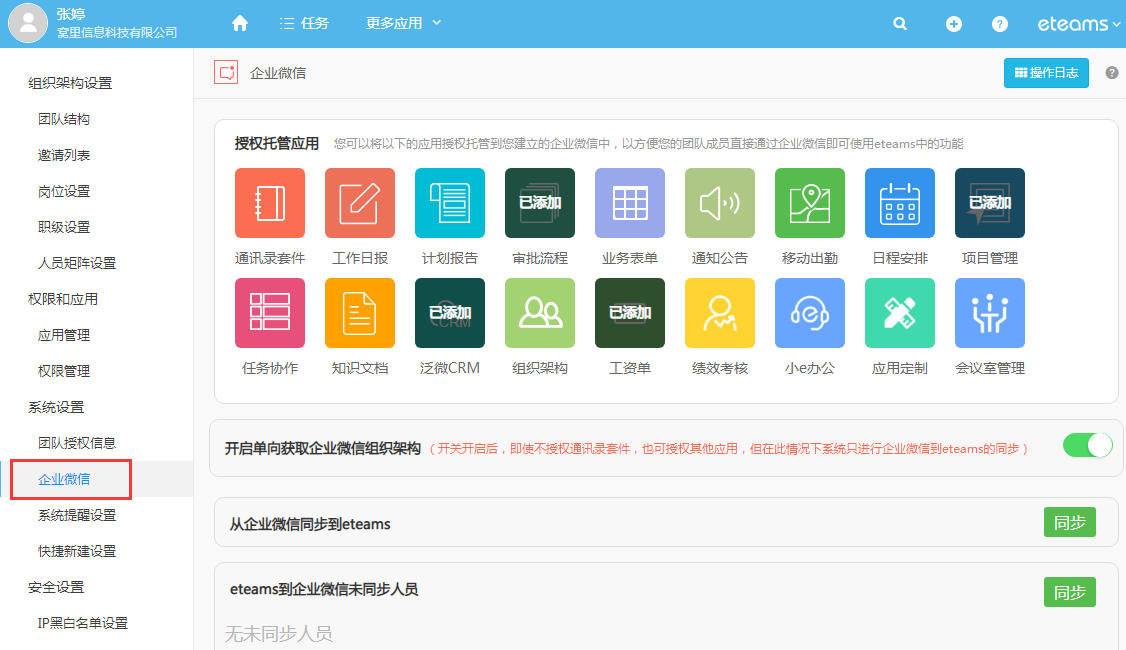This screenshot has height=650, width=1126.
Task: Go to 岗位设置 in the sidebar
Action: 64,191
